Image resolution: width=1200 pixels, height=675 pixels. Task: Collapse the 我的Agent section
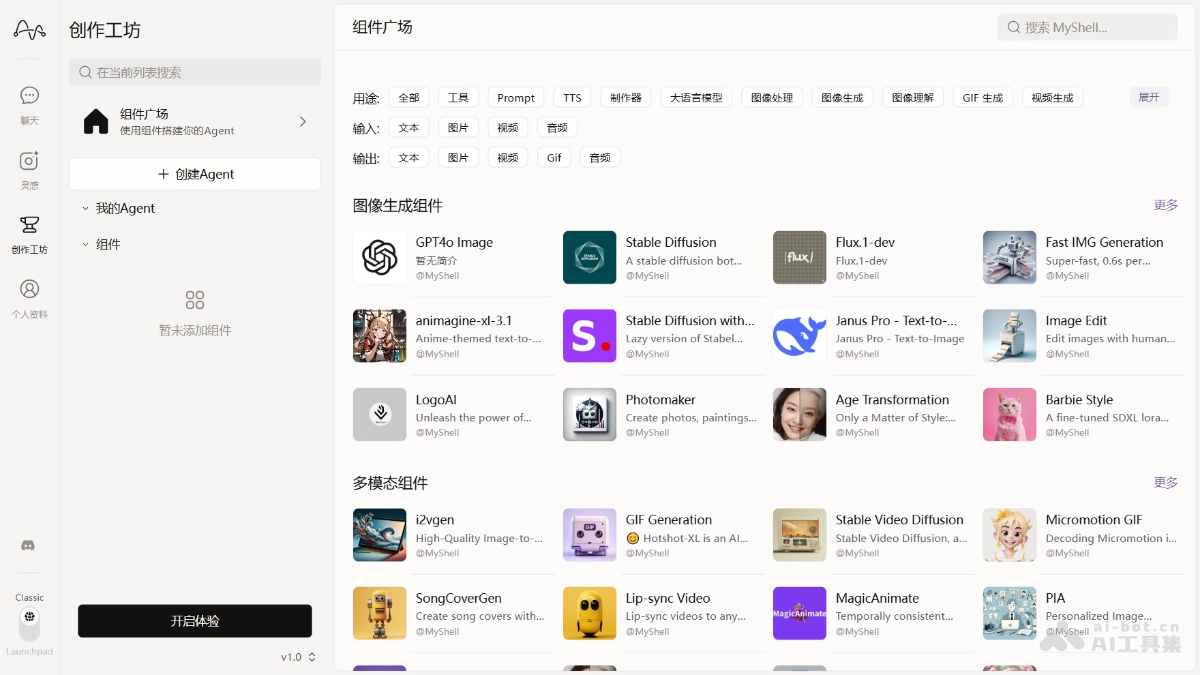click(x=85, y=209)
